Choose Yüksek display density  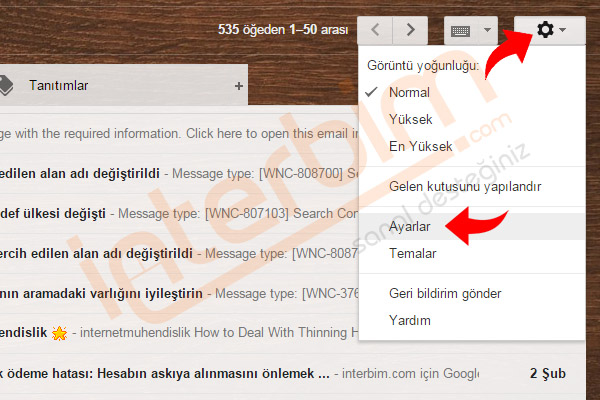(471, 119)
